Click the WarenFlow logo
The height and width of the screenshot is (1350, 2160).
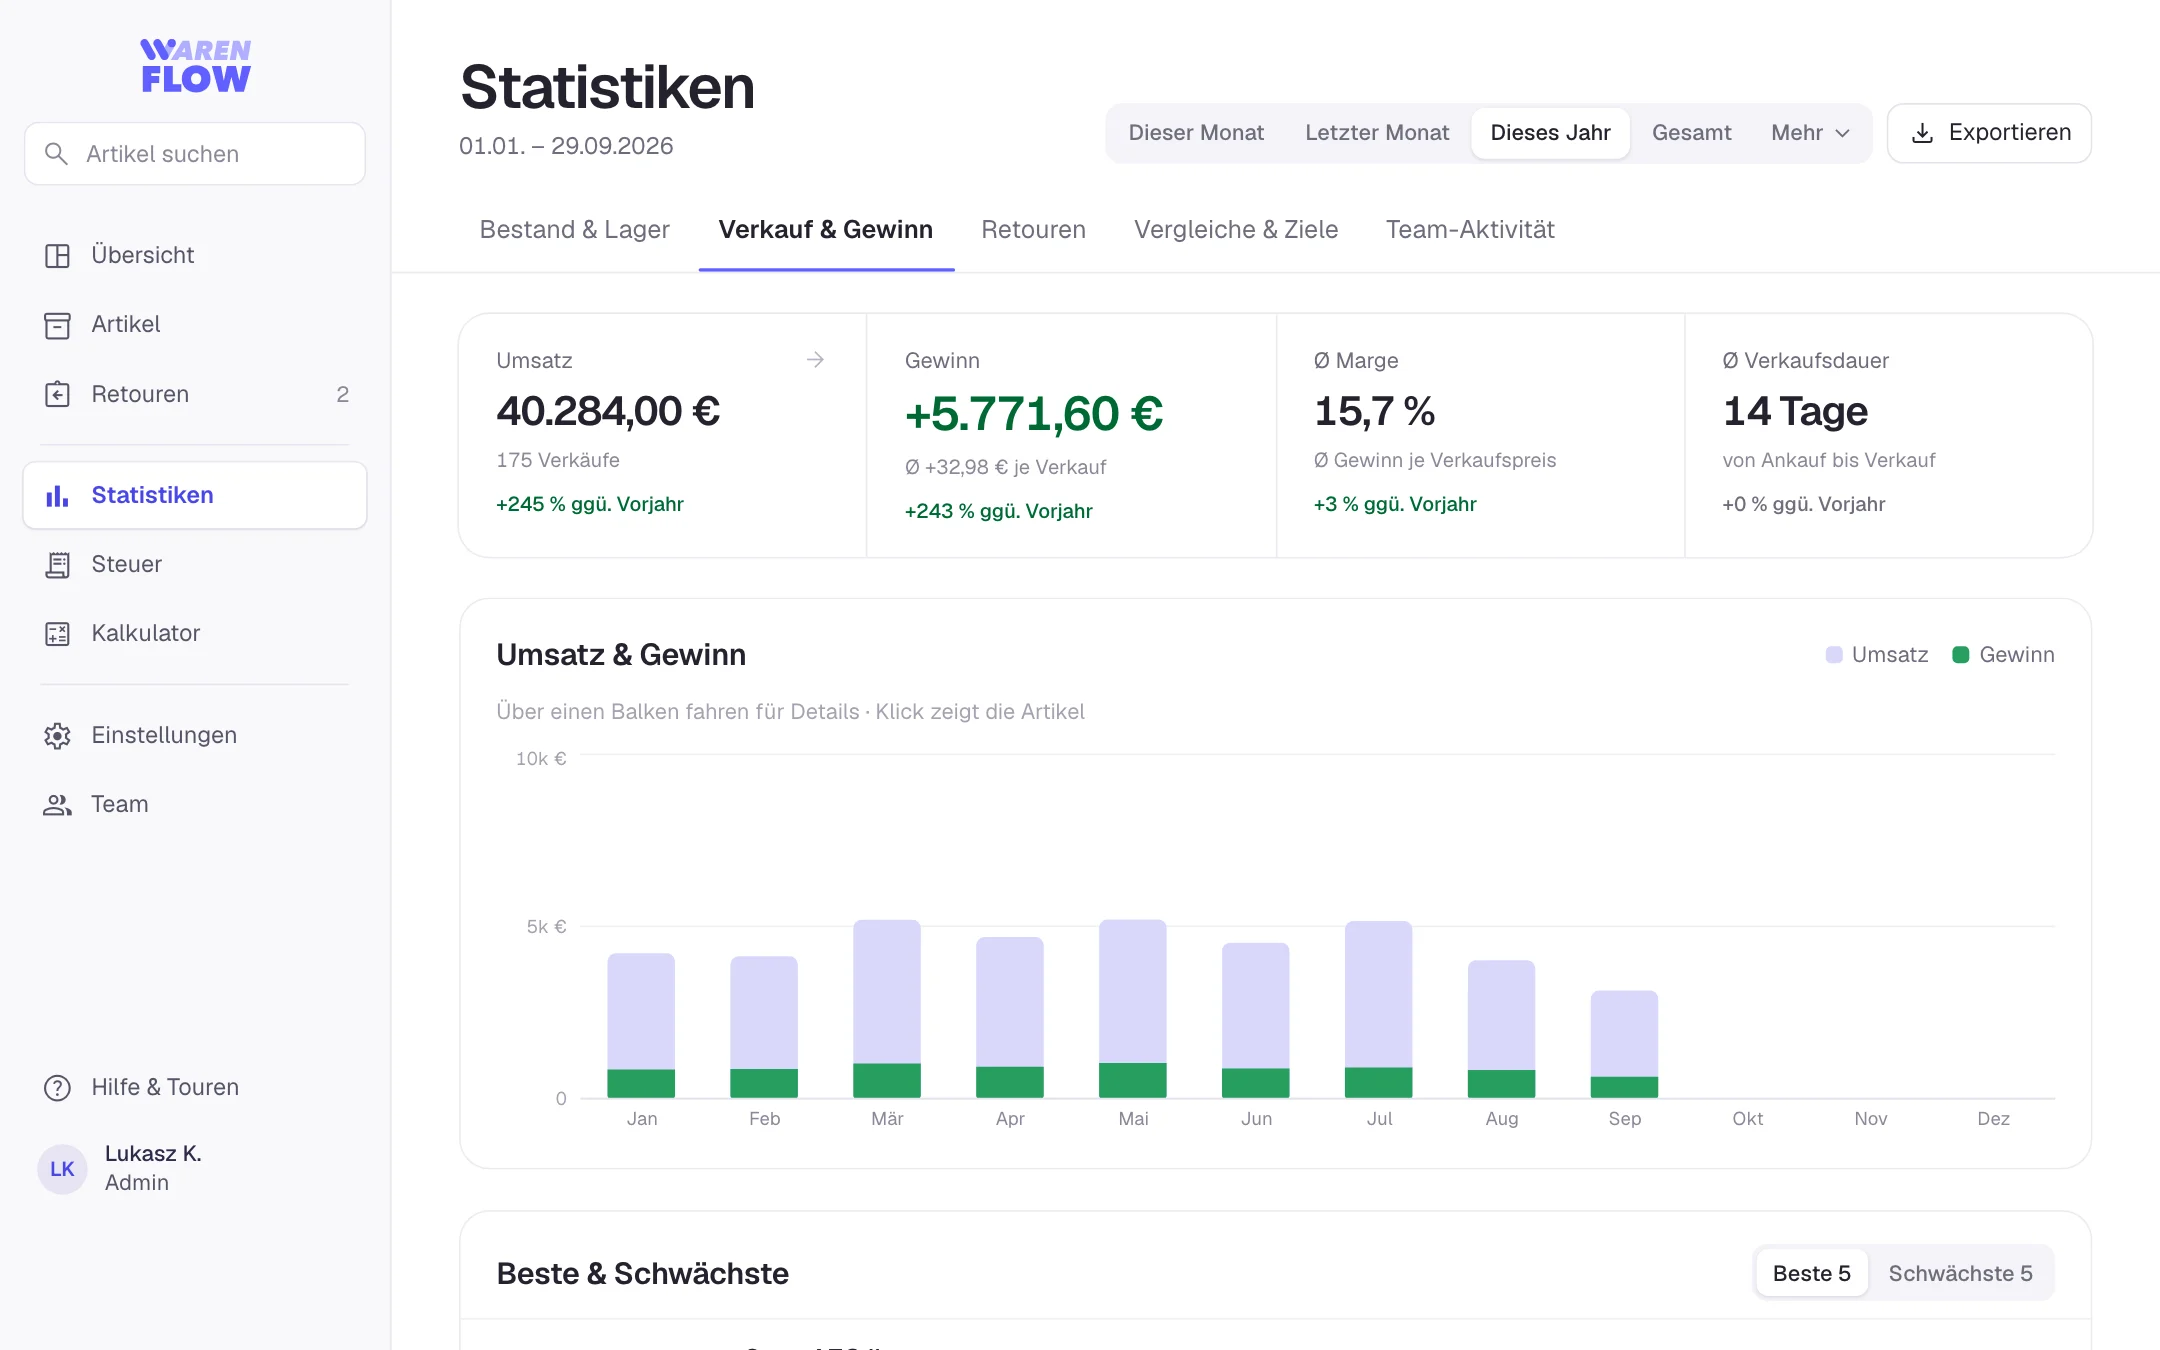point(195,66)
